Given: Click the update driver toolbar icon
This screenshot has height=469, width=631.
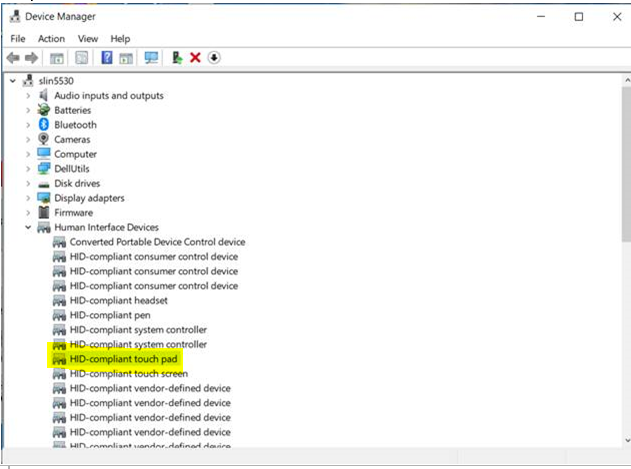Looking at the screenshot, I should (177, 58).
